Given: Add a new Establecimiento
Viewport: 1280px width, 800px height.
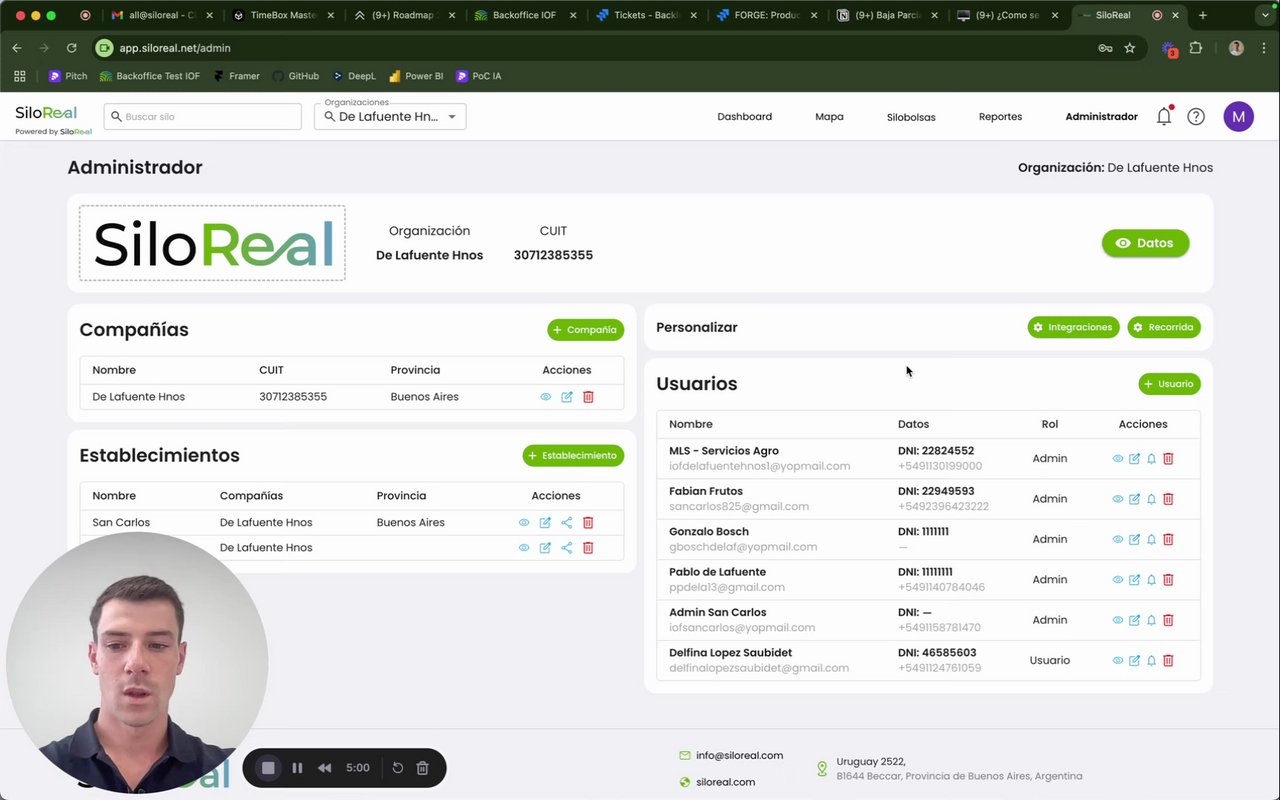Looking at the screenshot, I should 573,456.
